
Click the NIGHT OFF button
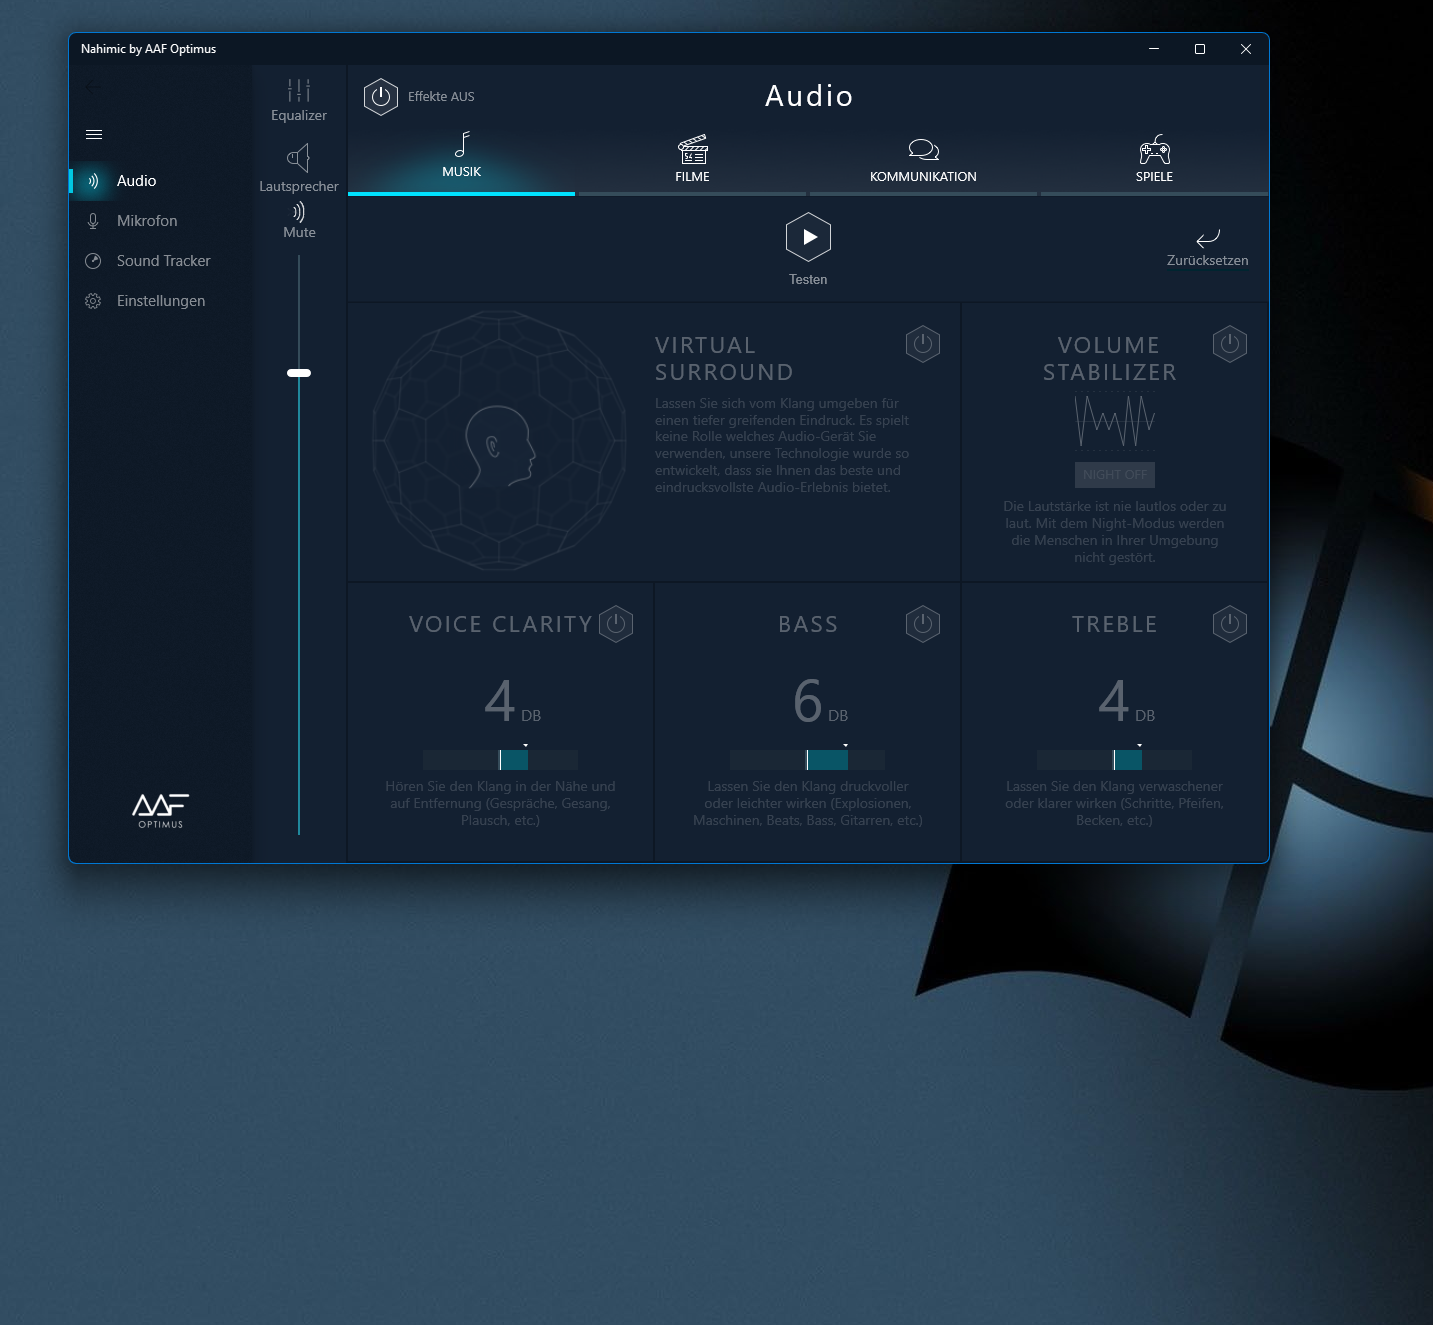[x=1115, y=475]
